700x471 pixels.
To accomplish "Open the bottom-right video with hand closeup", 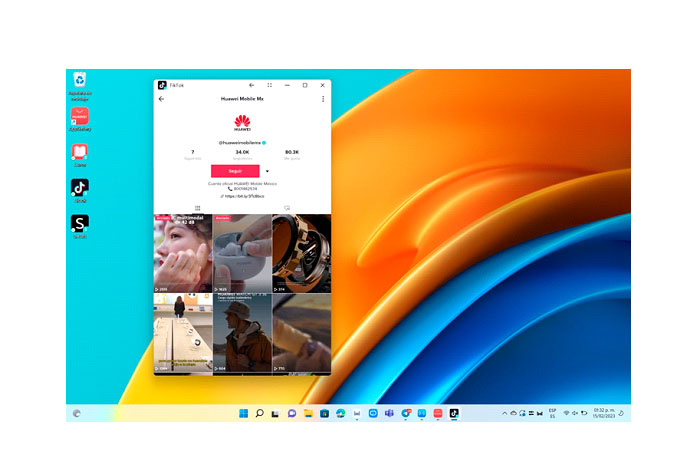I will 302,333.
